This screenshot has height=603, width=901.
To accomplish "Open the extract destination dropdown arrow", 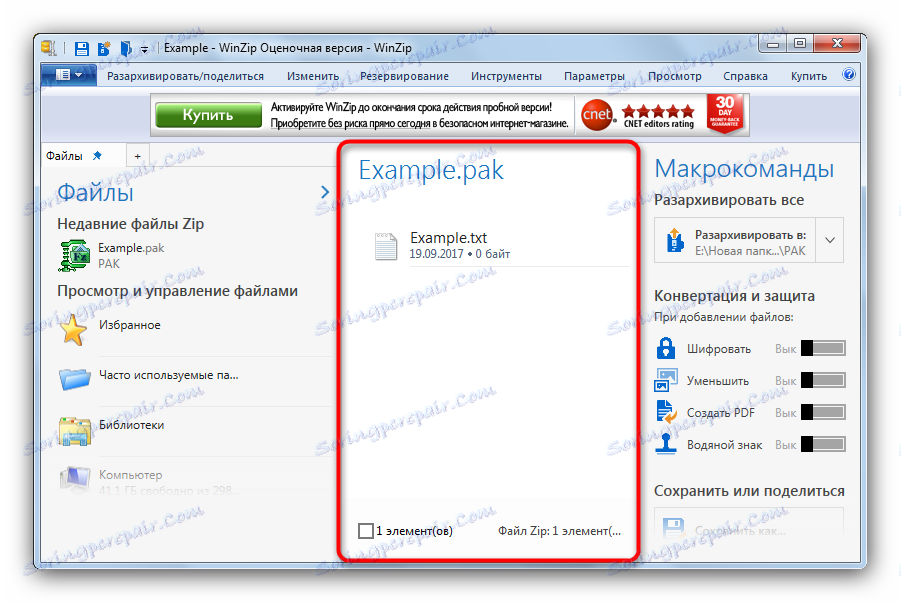I will pyautogui.click(x=830, y=240).
